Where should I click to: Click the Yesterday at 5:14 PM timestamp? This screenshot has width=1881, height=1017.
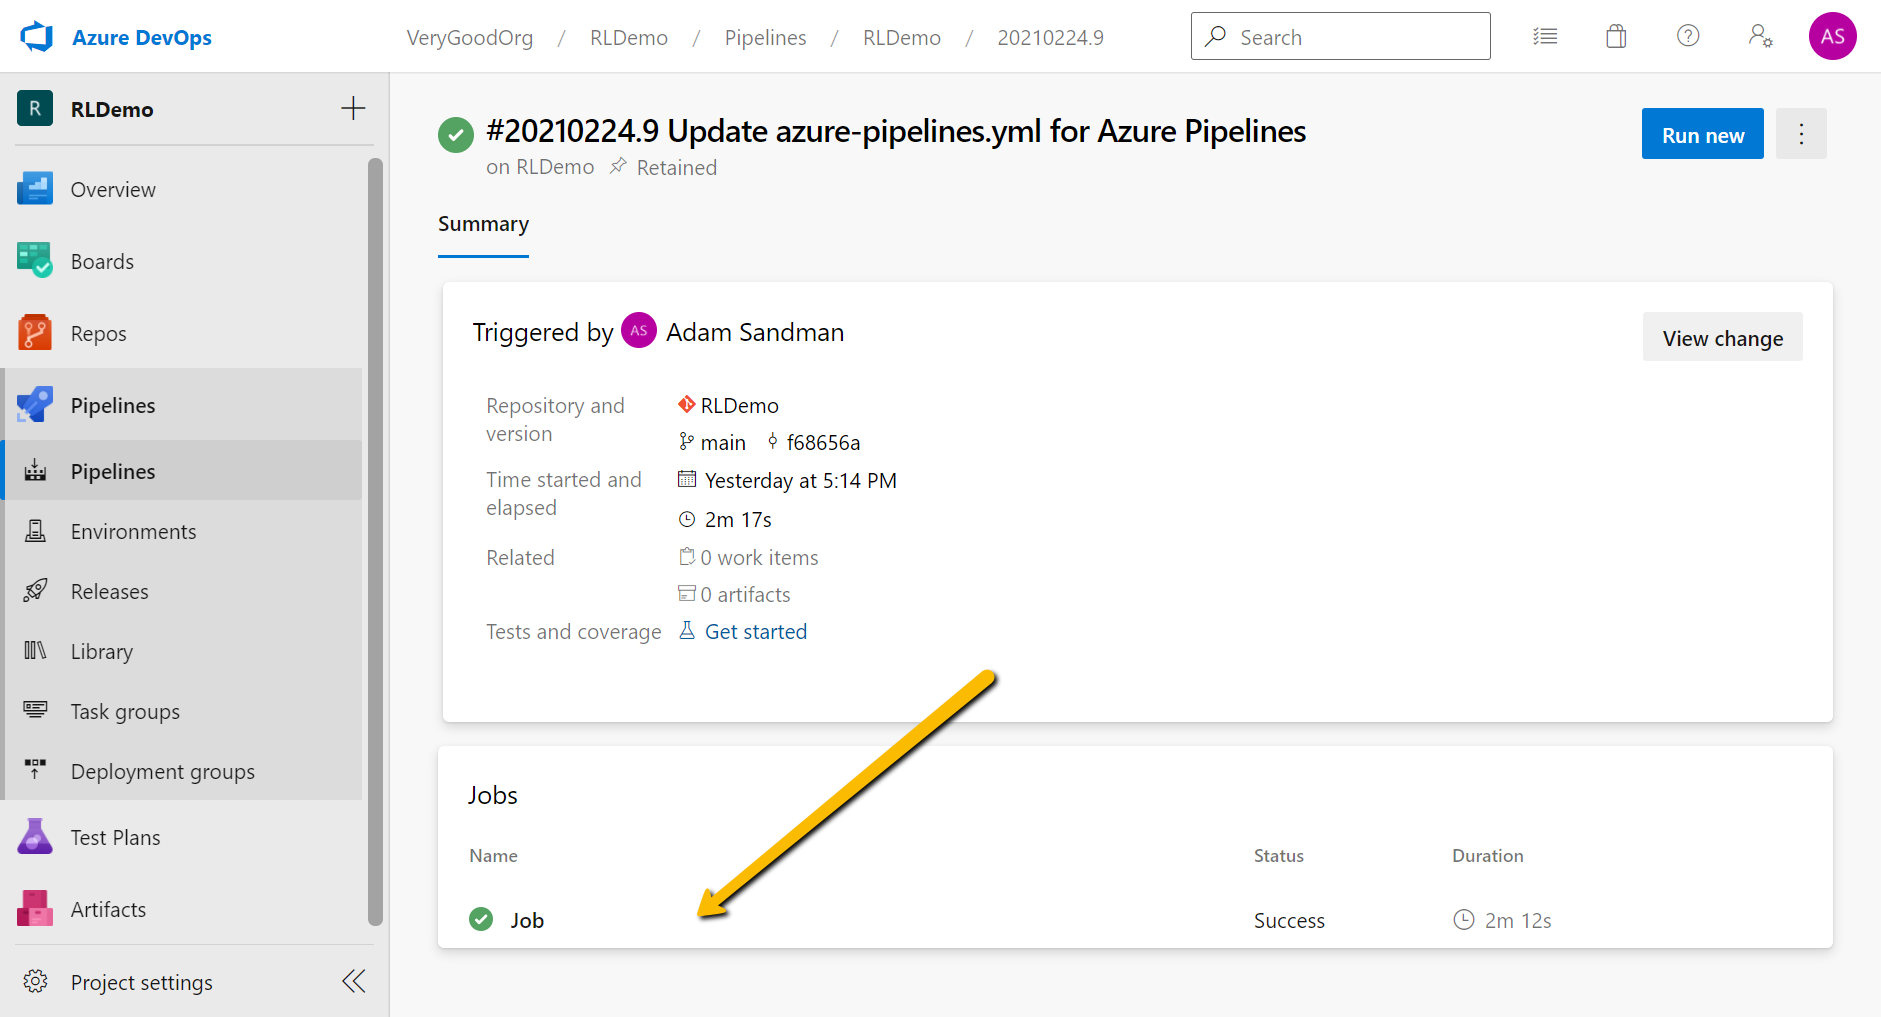[x=800, y=480]
